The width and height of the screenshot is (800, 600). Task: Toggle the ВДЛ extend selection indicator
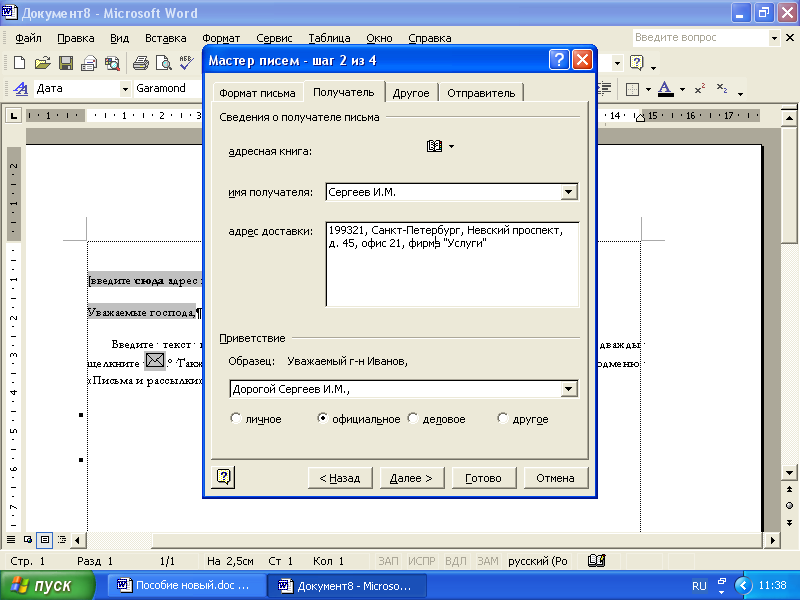coord(456,561)
